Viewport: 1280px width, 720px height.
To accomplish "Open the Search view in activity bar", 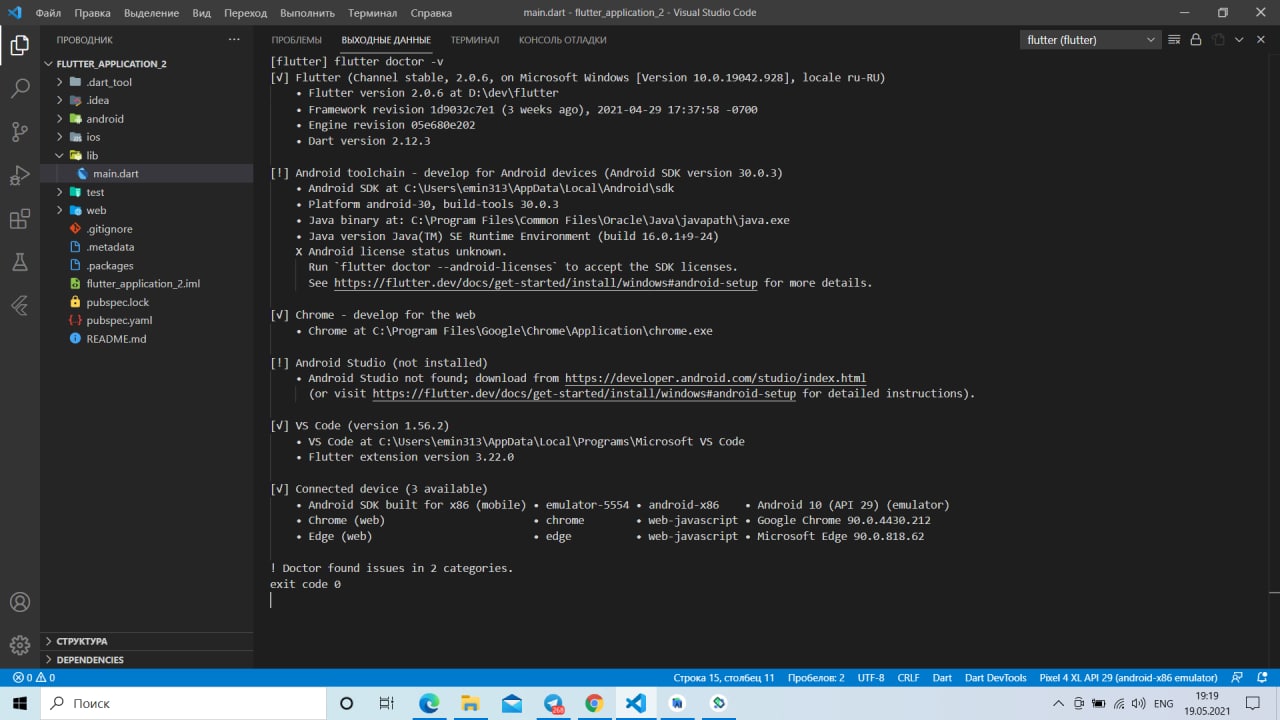I will (20, 88).
